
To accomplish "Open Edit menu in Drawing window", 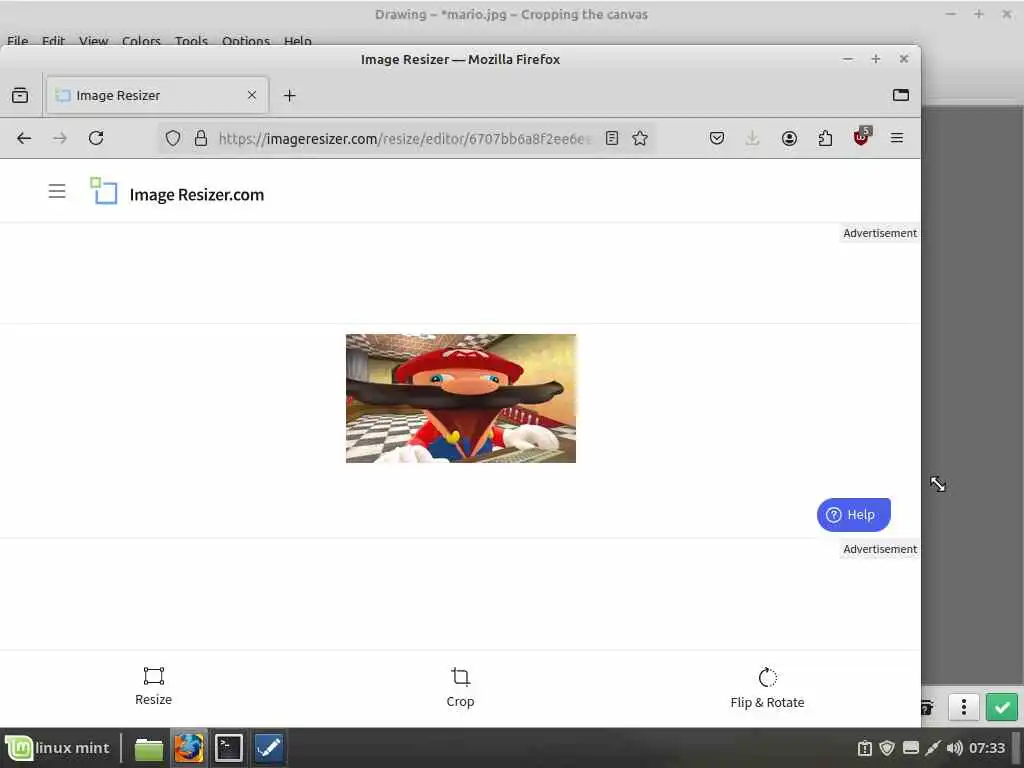I will pyautogui.click(x=53, y=40).
